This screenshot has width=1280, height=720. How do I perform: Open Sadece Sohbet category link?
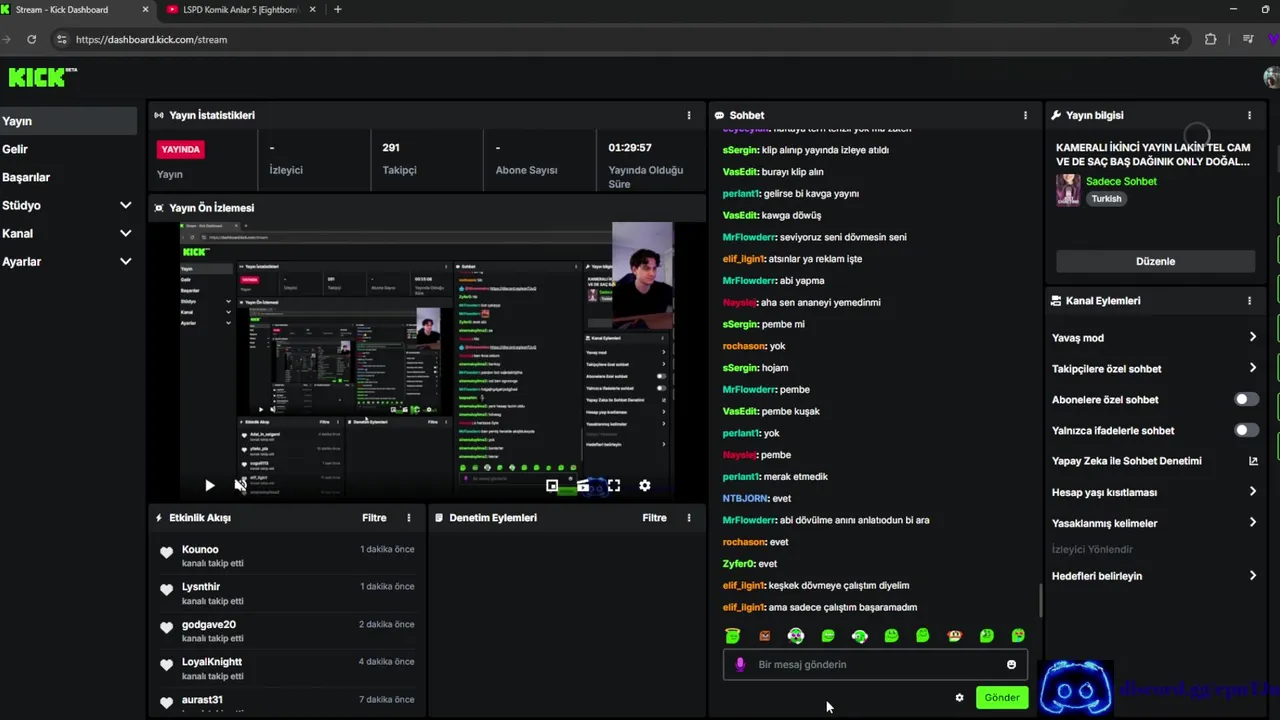point(1121,181)
